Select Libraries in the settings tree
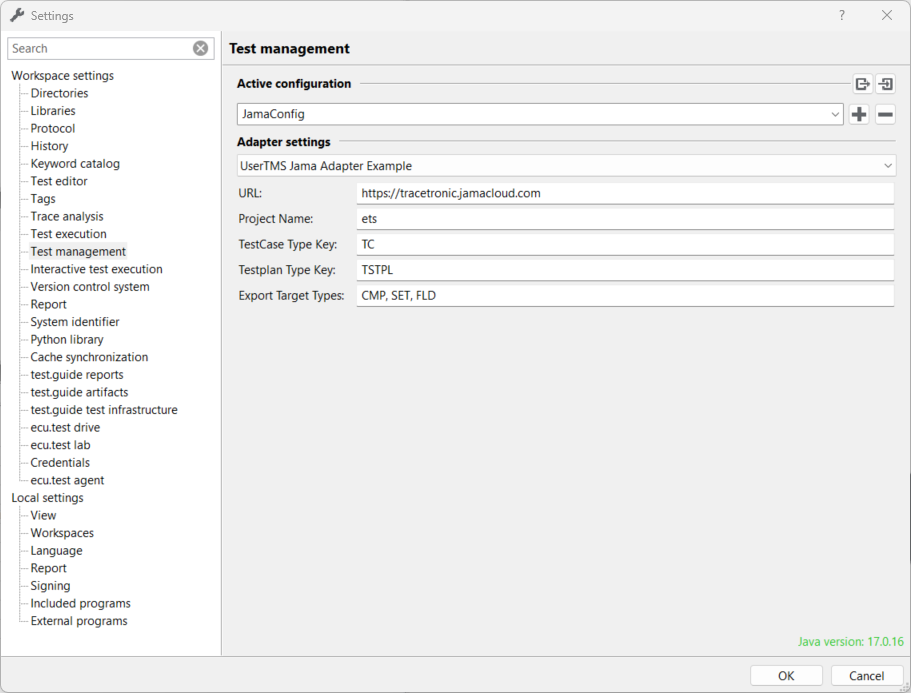Image resolution: width=911 pixels, height=693 pixels. (x=53, y=110)
